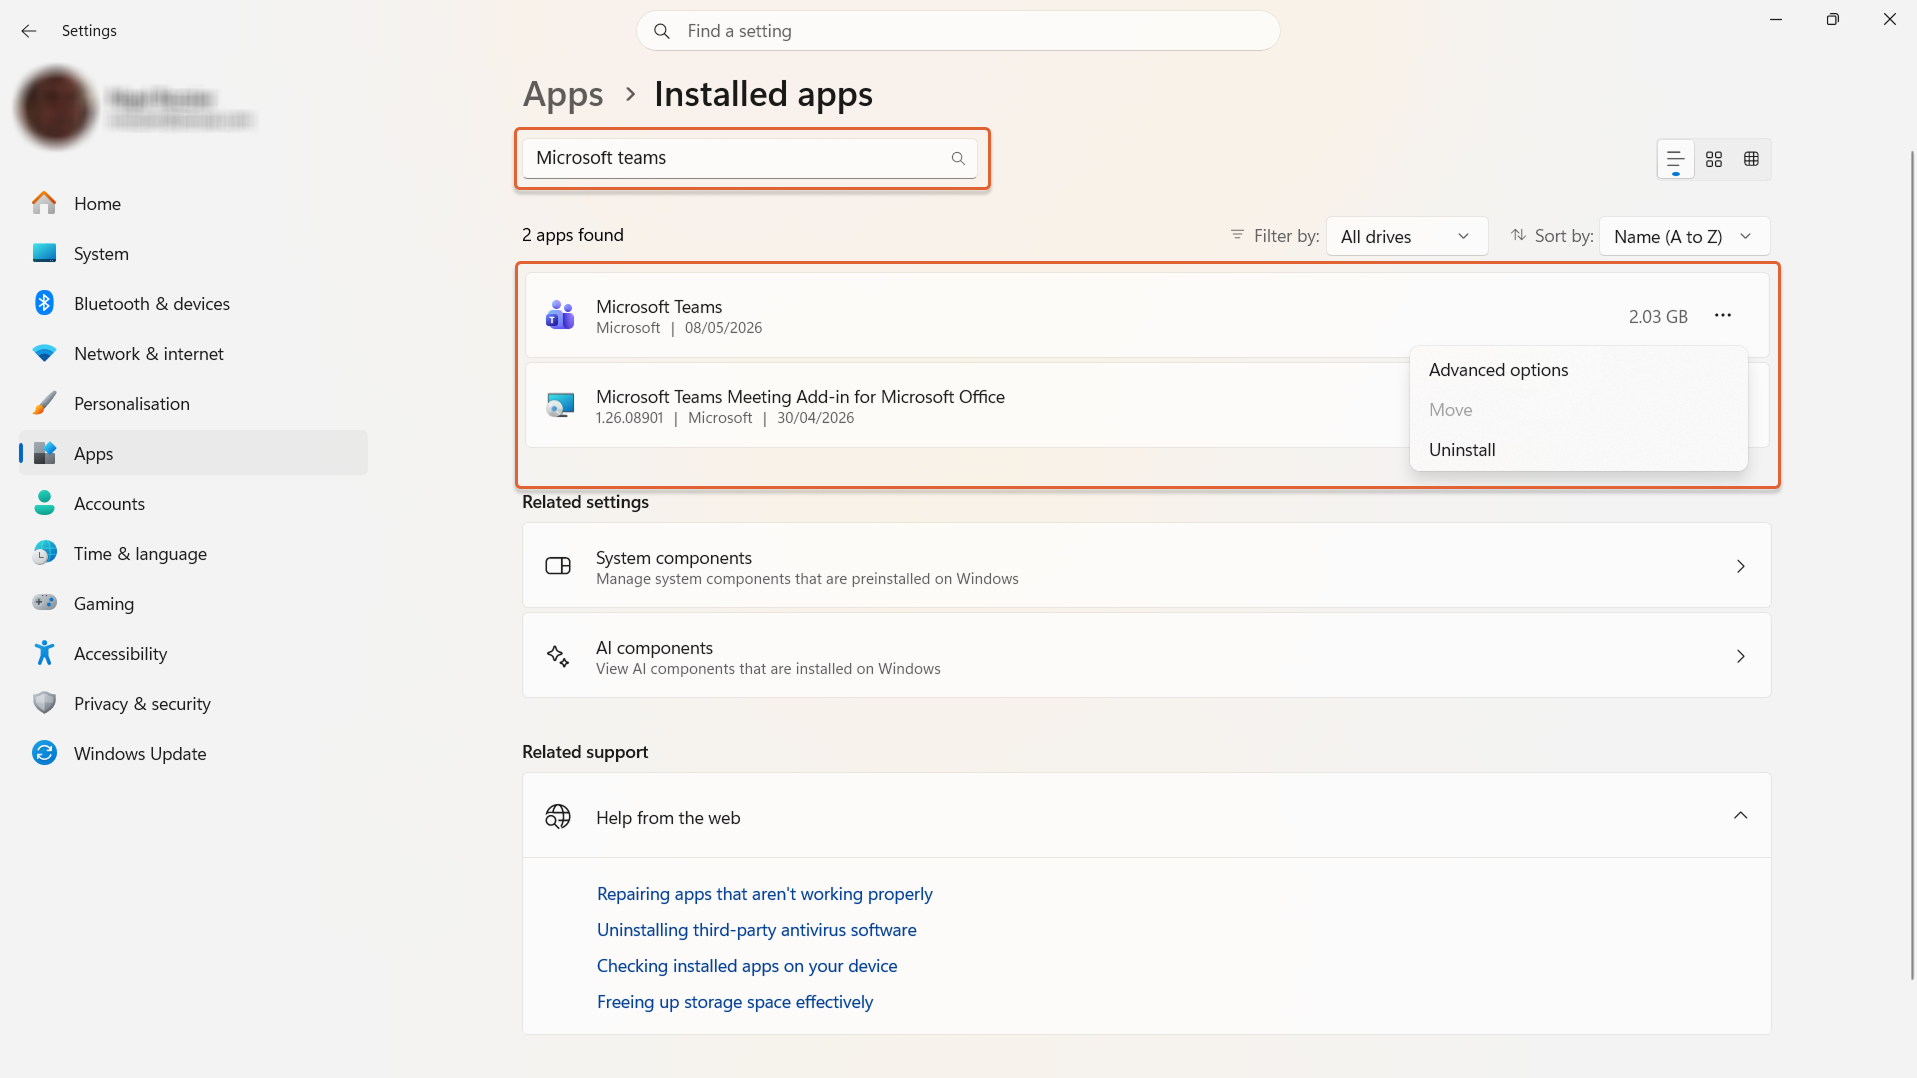This screenshot has width=1917, height=1078.
Task: Expand System components with its chevron
Action: pyautogui.click(x=1740, y=566)
